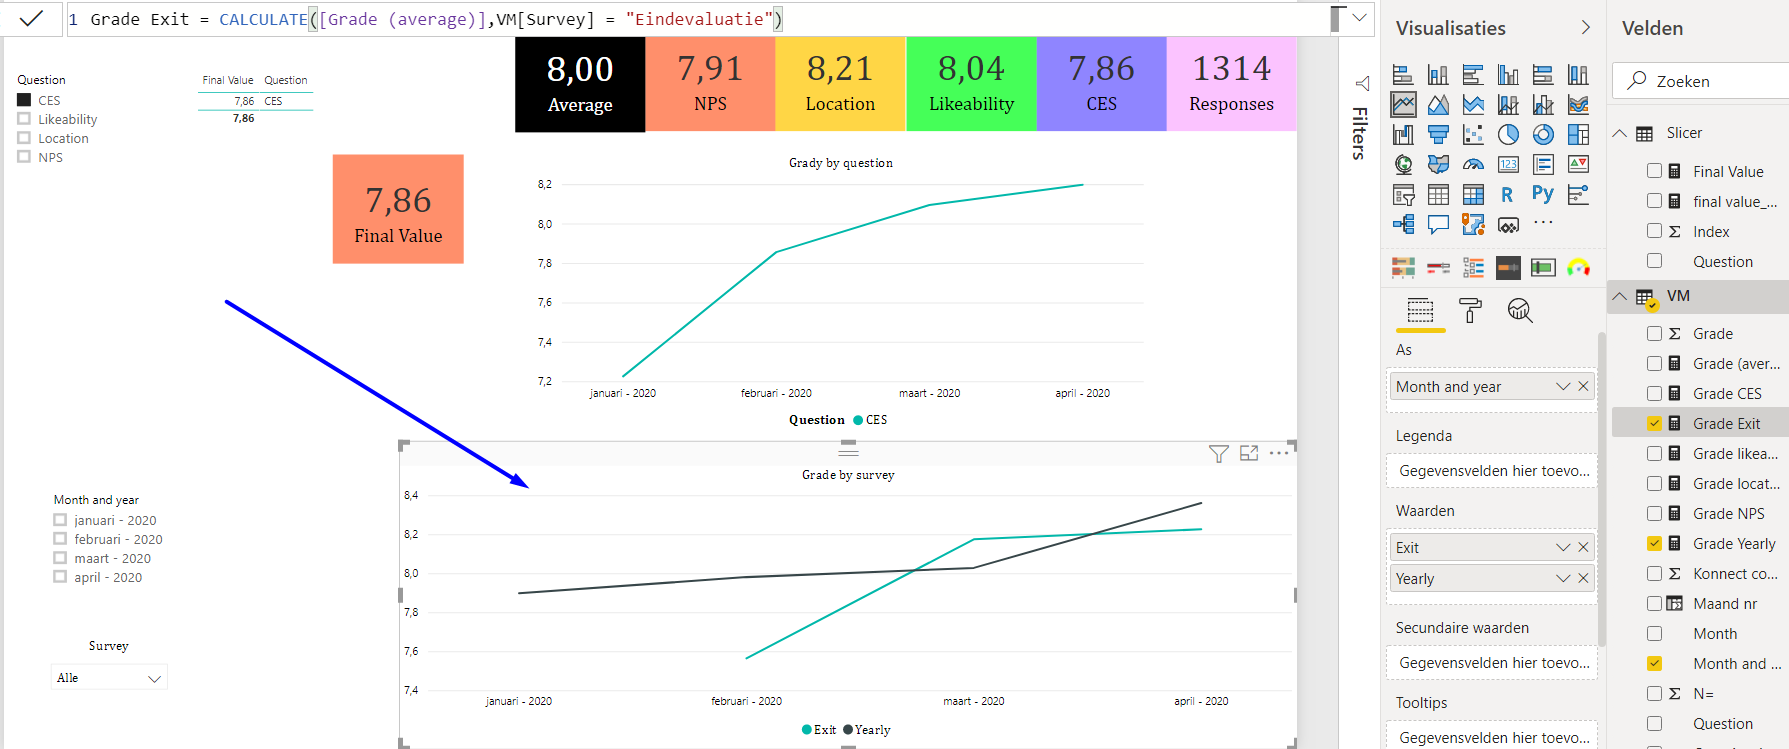
Task: Open the Analytics magnifier pane
Action: tap(1520, 311)
